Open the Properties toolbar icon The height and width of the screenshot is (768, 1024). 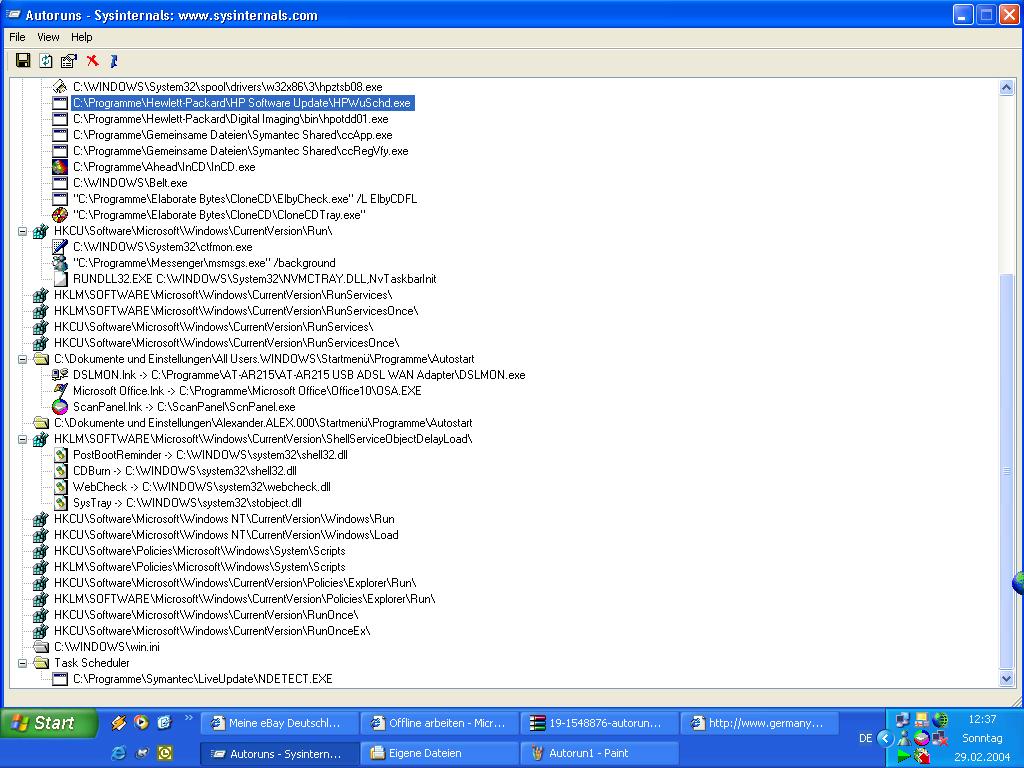tap(68, 61)
